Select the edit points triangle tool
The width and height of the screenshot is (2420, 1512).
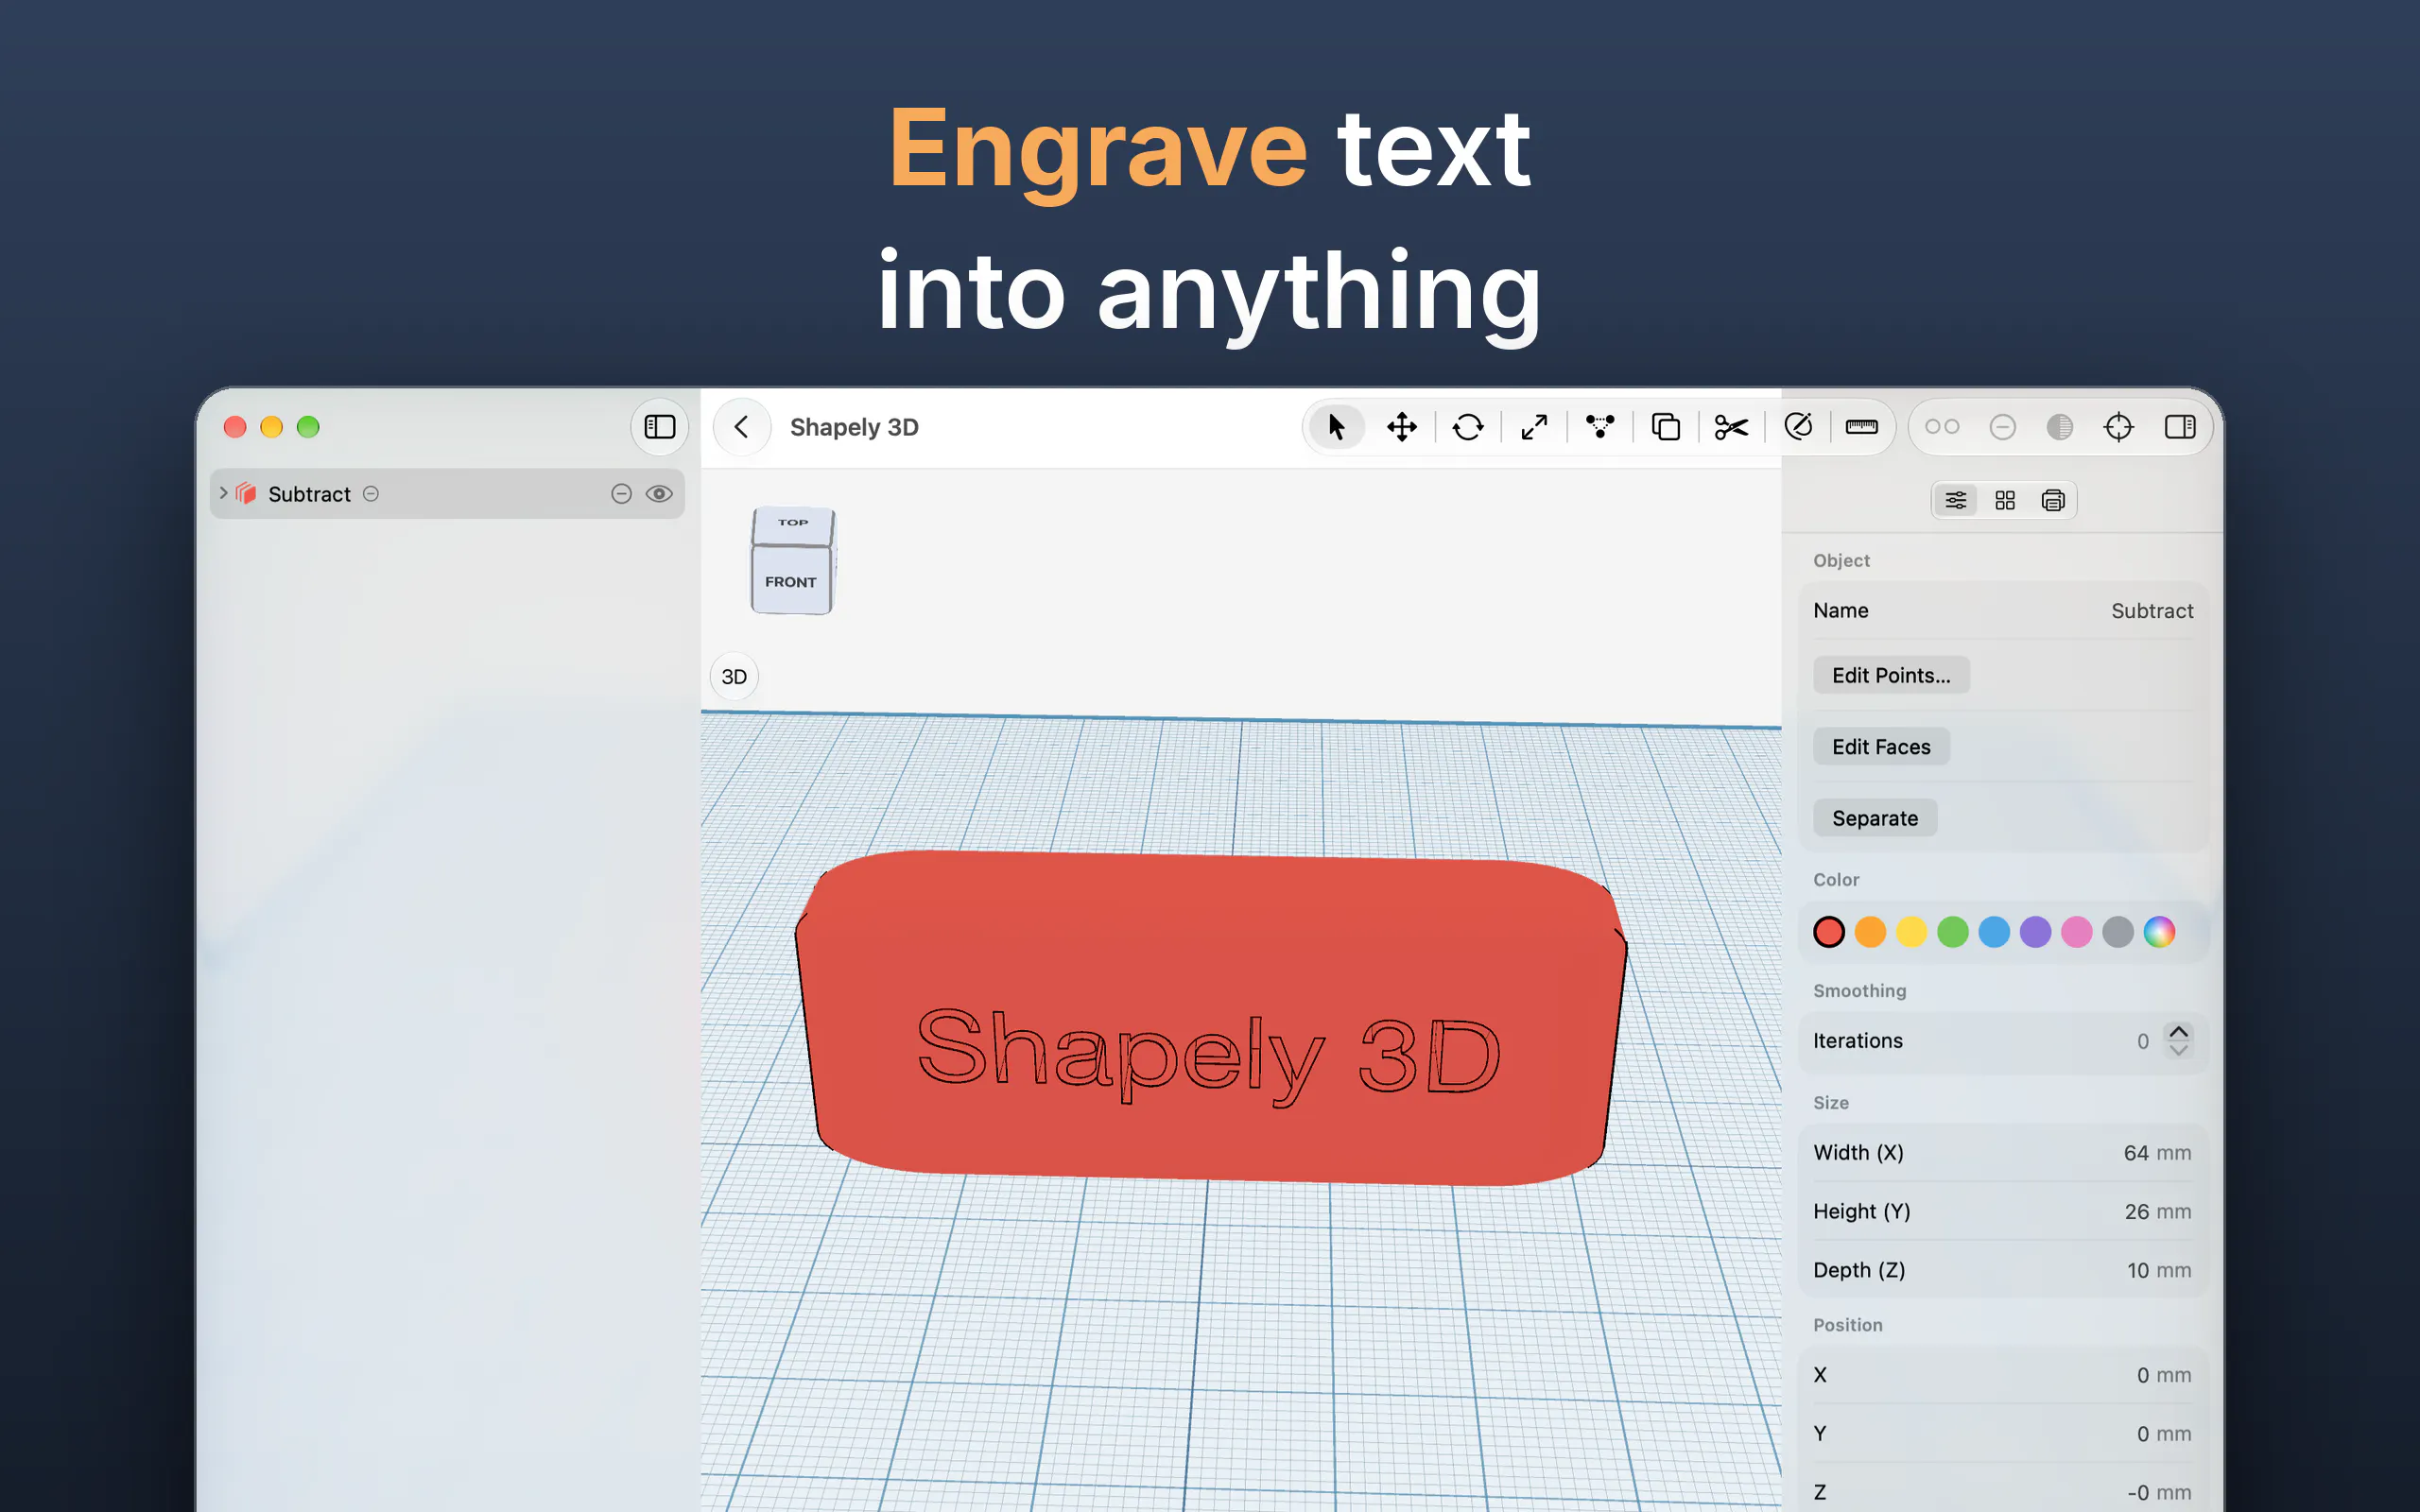1600,427
